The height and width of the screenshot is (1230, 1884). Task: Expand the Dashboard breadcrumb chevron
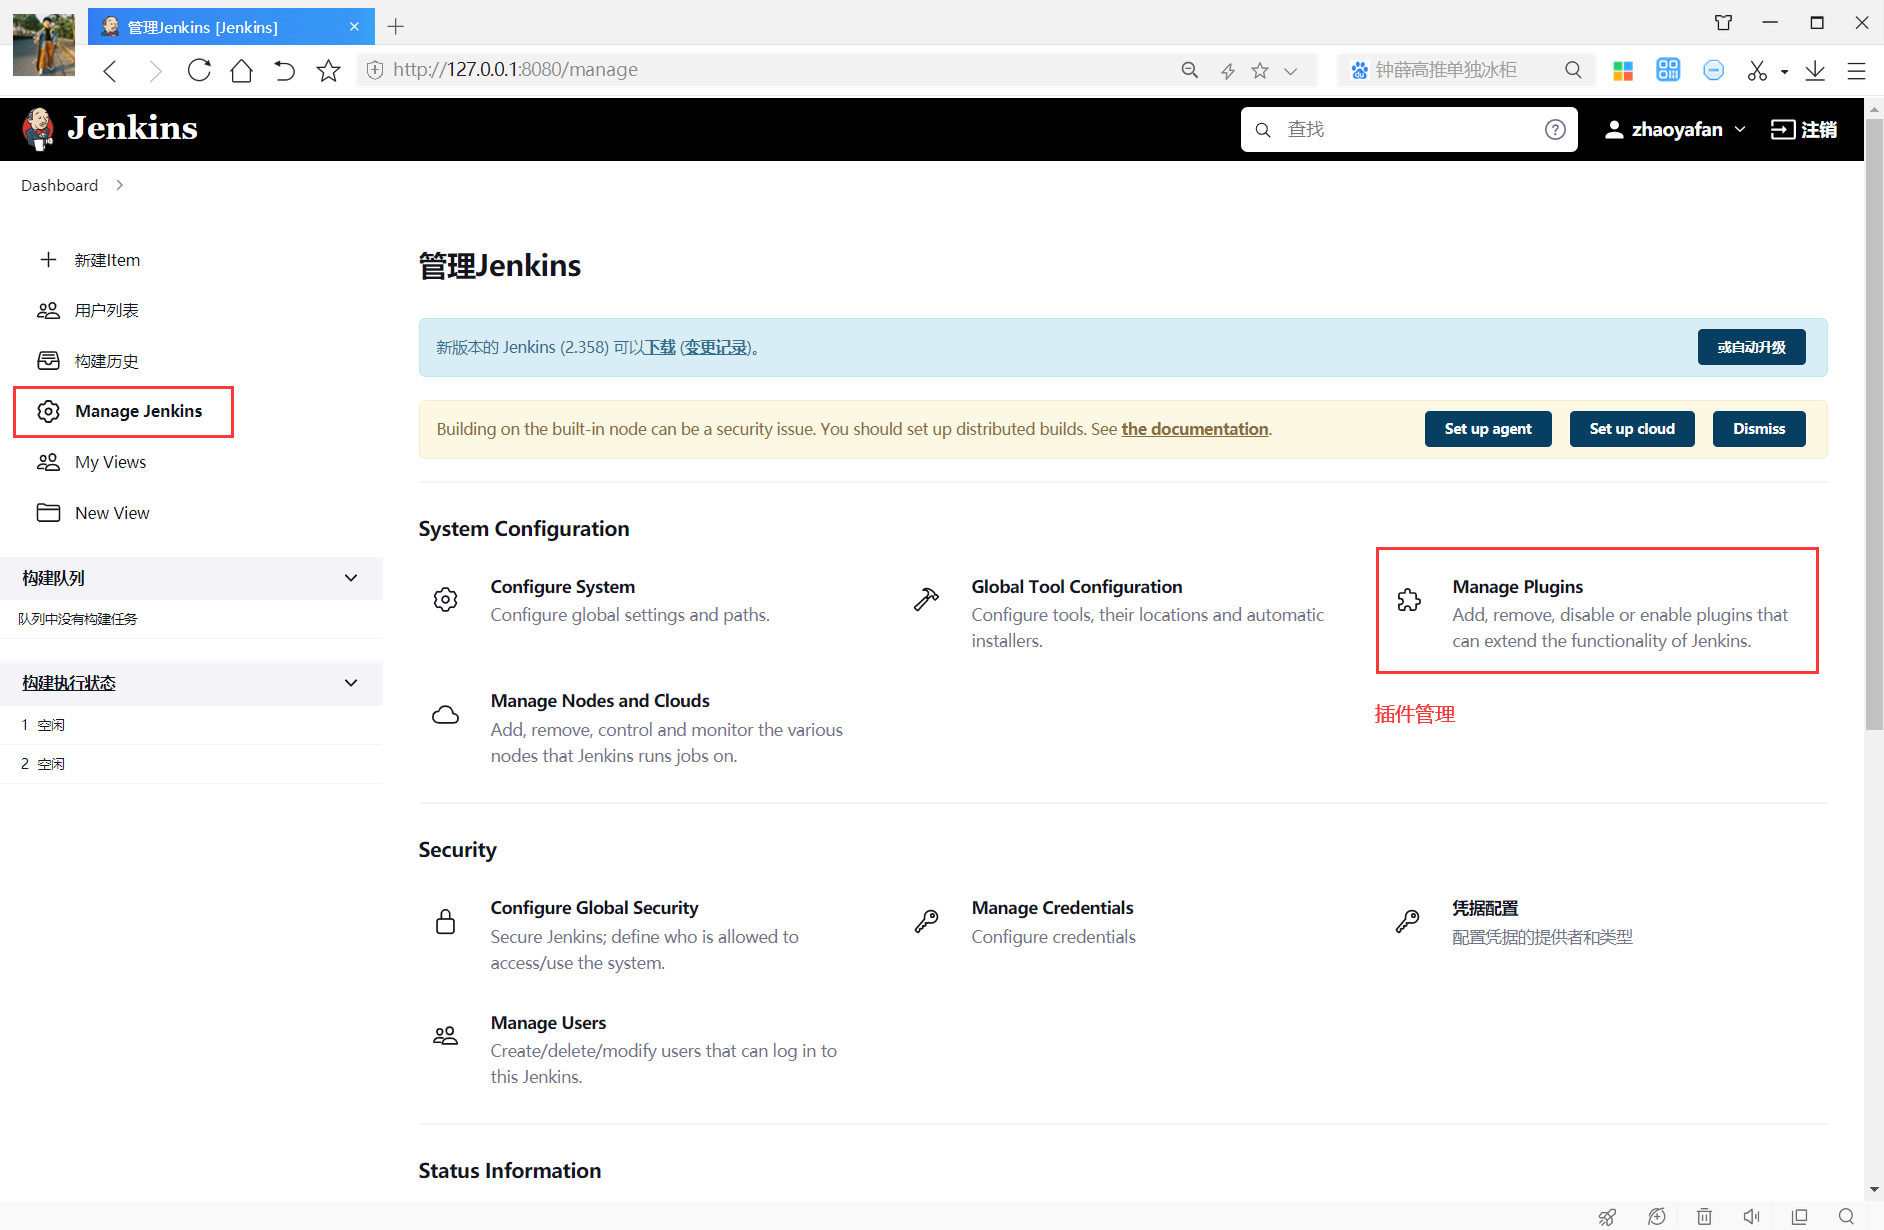click(x=119, y=185)
